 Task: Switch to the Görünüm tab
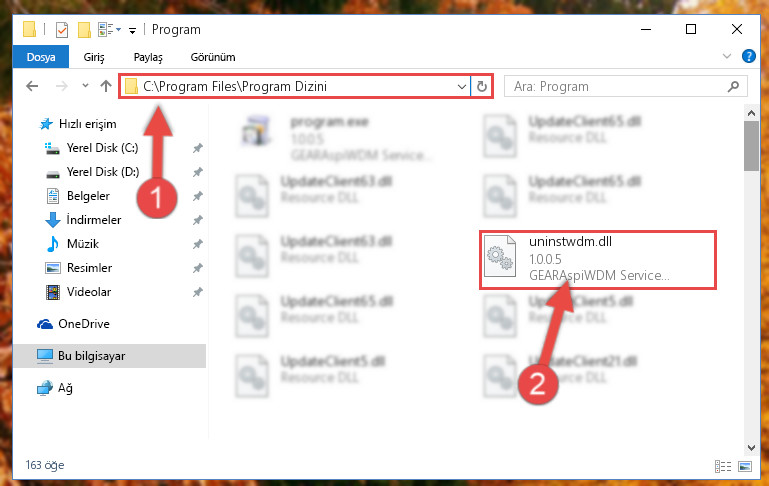213,57
